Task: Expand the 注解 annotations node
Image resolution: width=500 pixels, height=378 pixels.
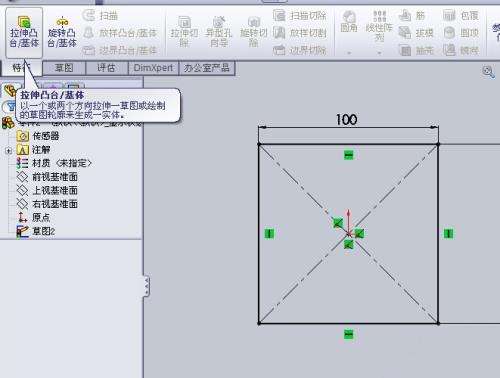Action: pyautogui.click(x=8, y=150)
